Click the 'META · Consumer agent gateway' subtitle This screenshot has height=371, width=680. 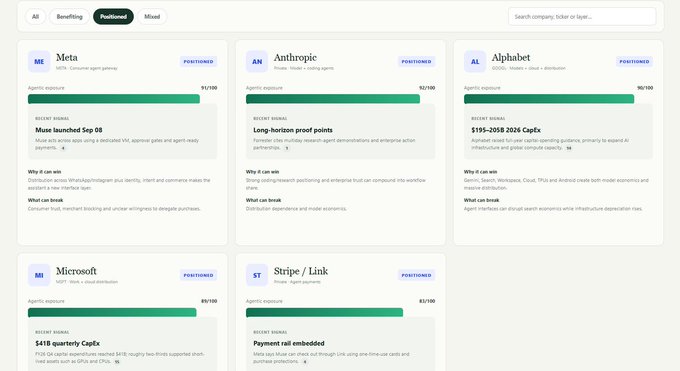[x=87, y=68]
